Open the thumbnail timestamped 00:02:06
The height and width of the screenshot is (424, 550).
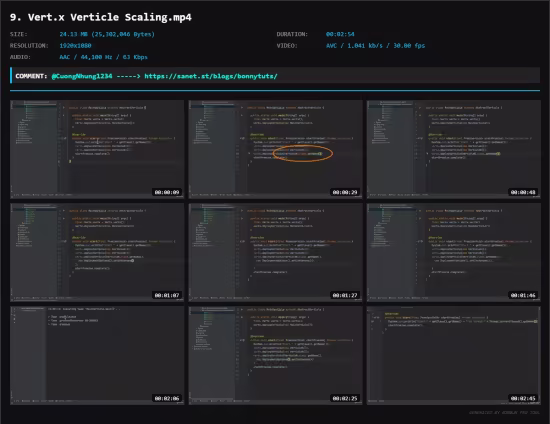[x=97, y=356]
